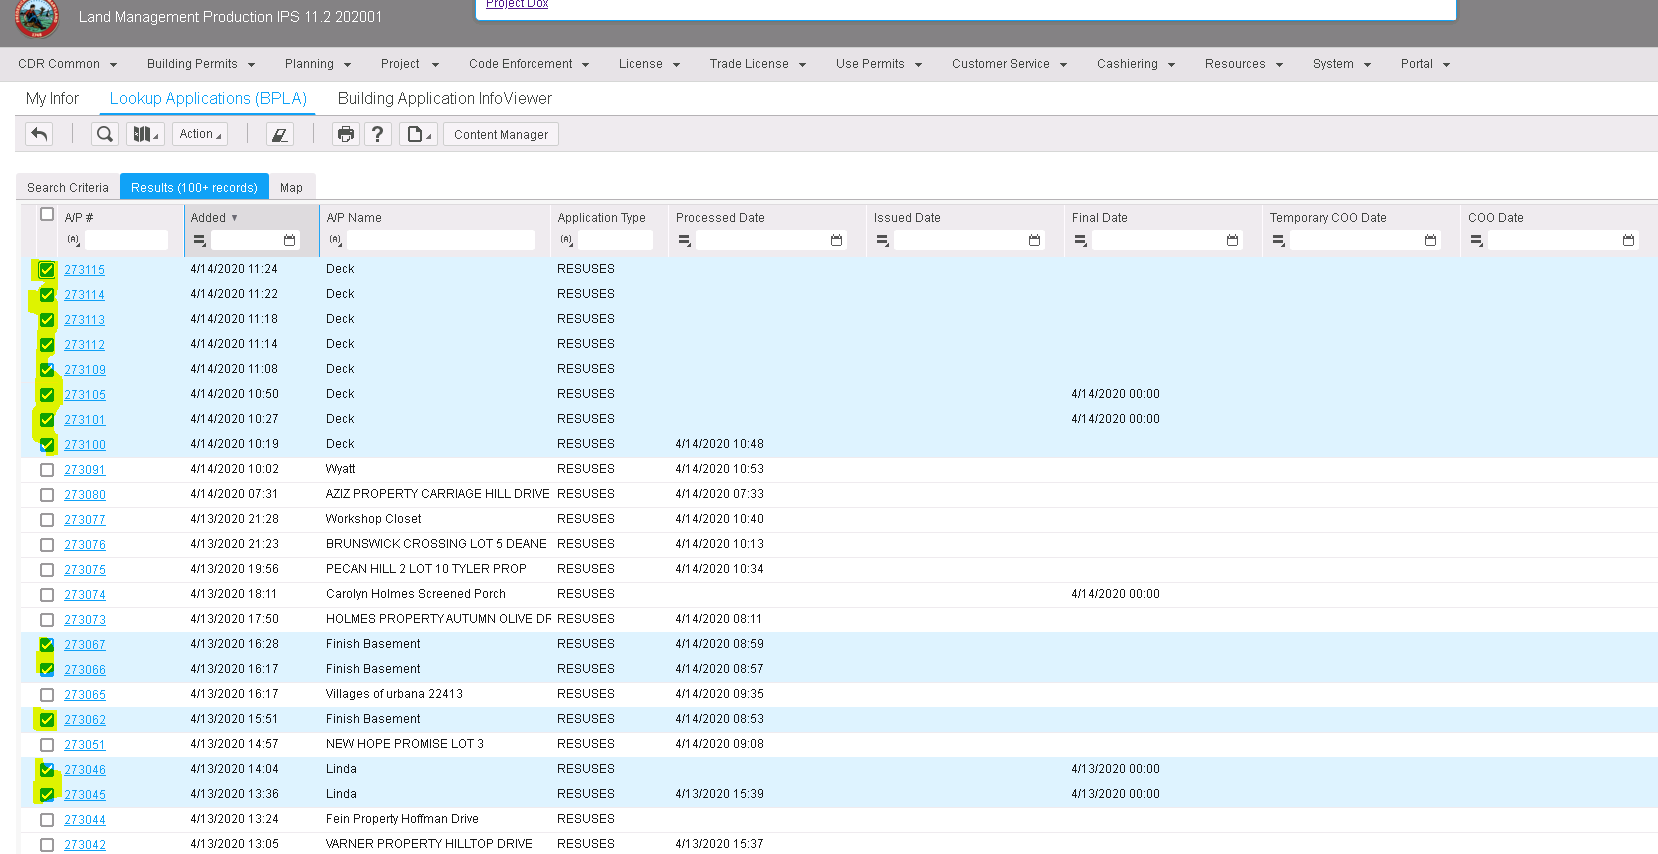Click filter operator icon under Final Date
The width and height of the screenshot is (1658, 854).
pos(1081,240)
